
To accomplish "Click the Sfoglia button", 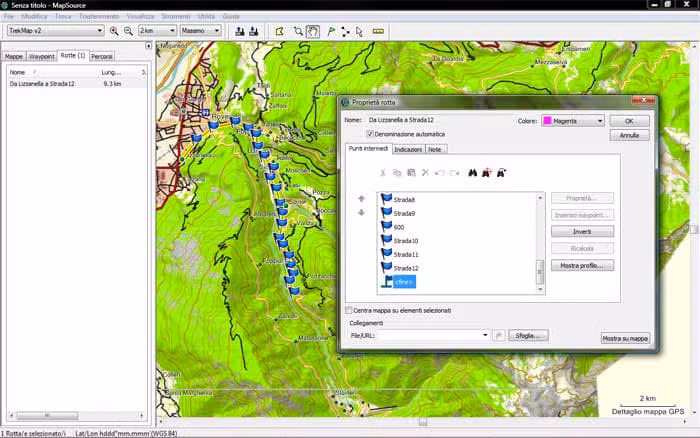I will coord(528,335).
